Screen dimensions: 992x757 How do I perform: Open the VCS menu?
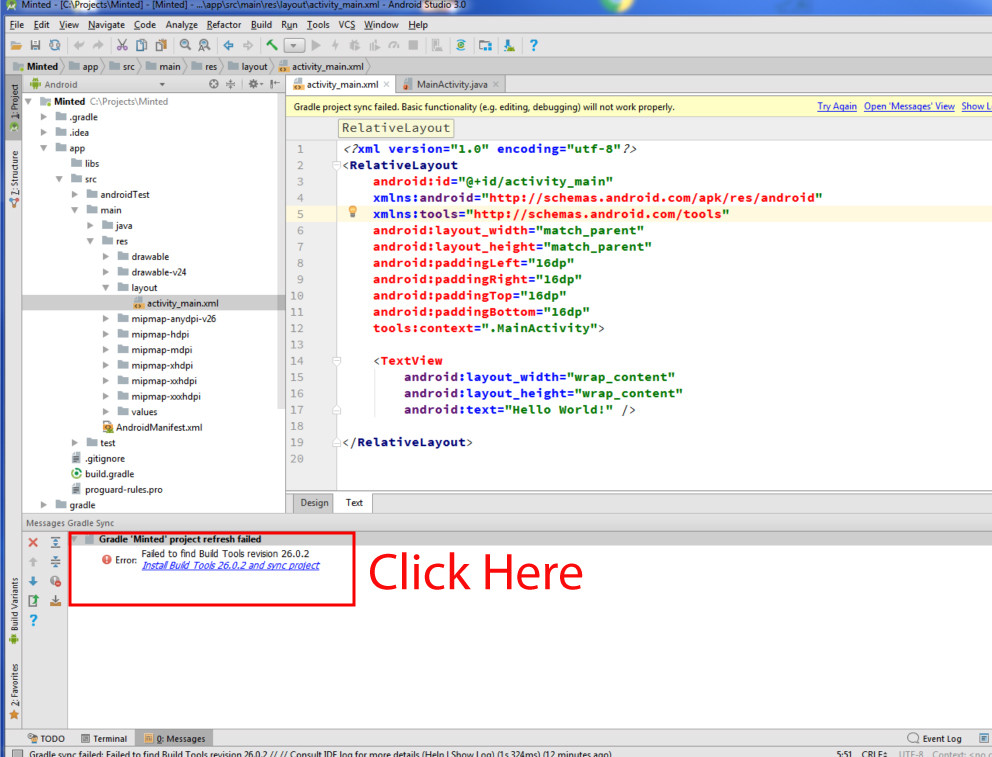(347, 25)
